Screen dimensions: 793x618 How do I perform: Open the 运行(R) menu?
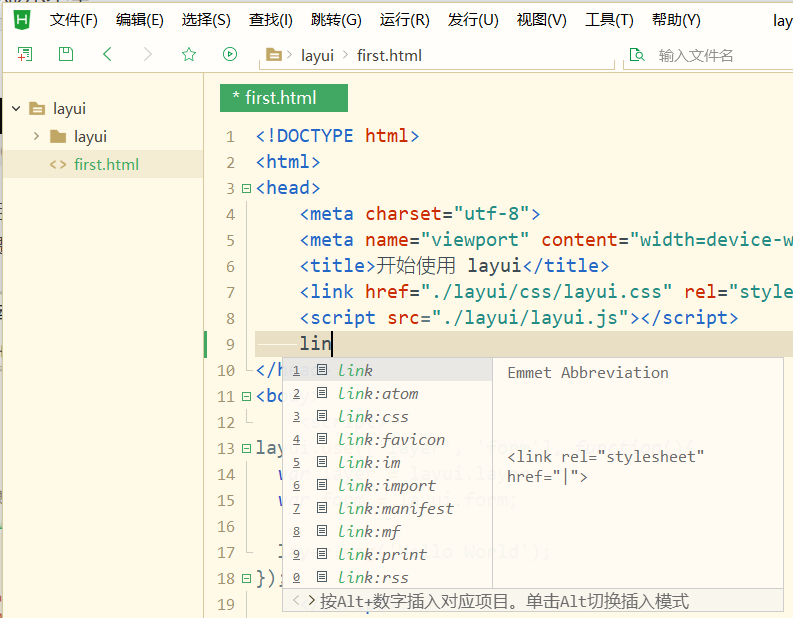405,20
